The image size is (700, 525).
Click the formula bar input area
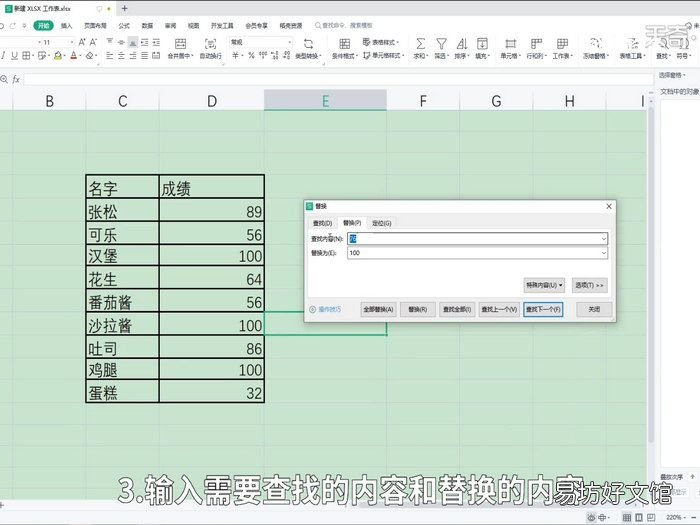[338, 79]
